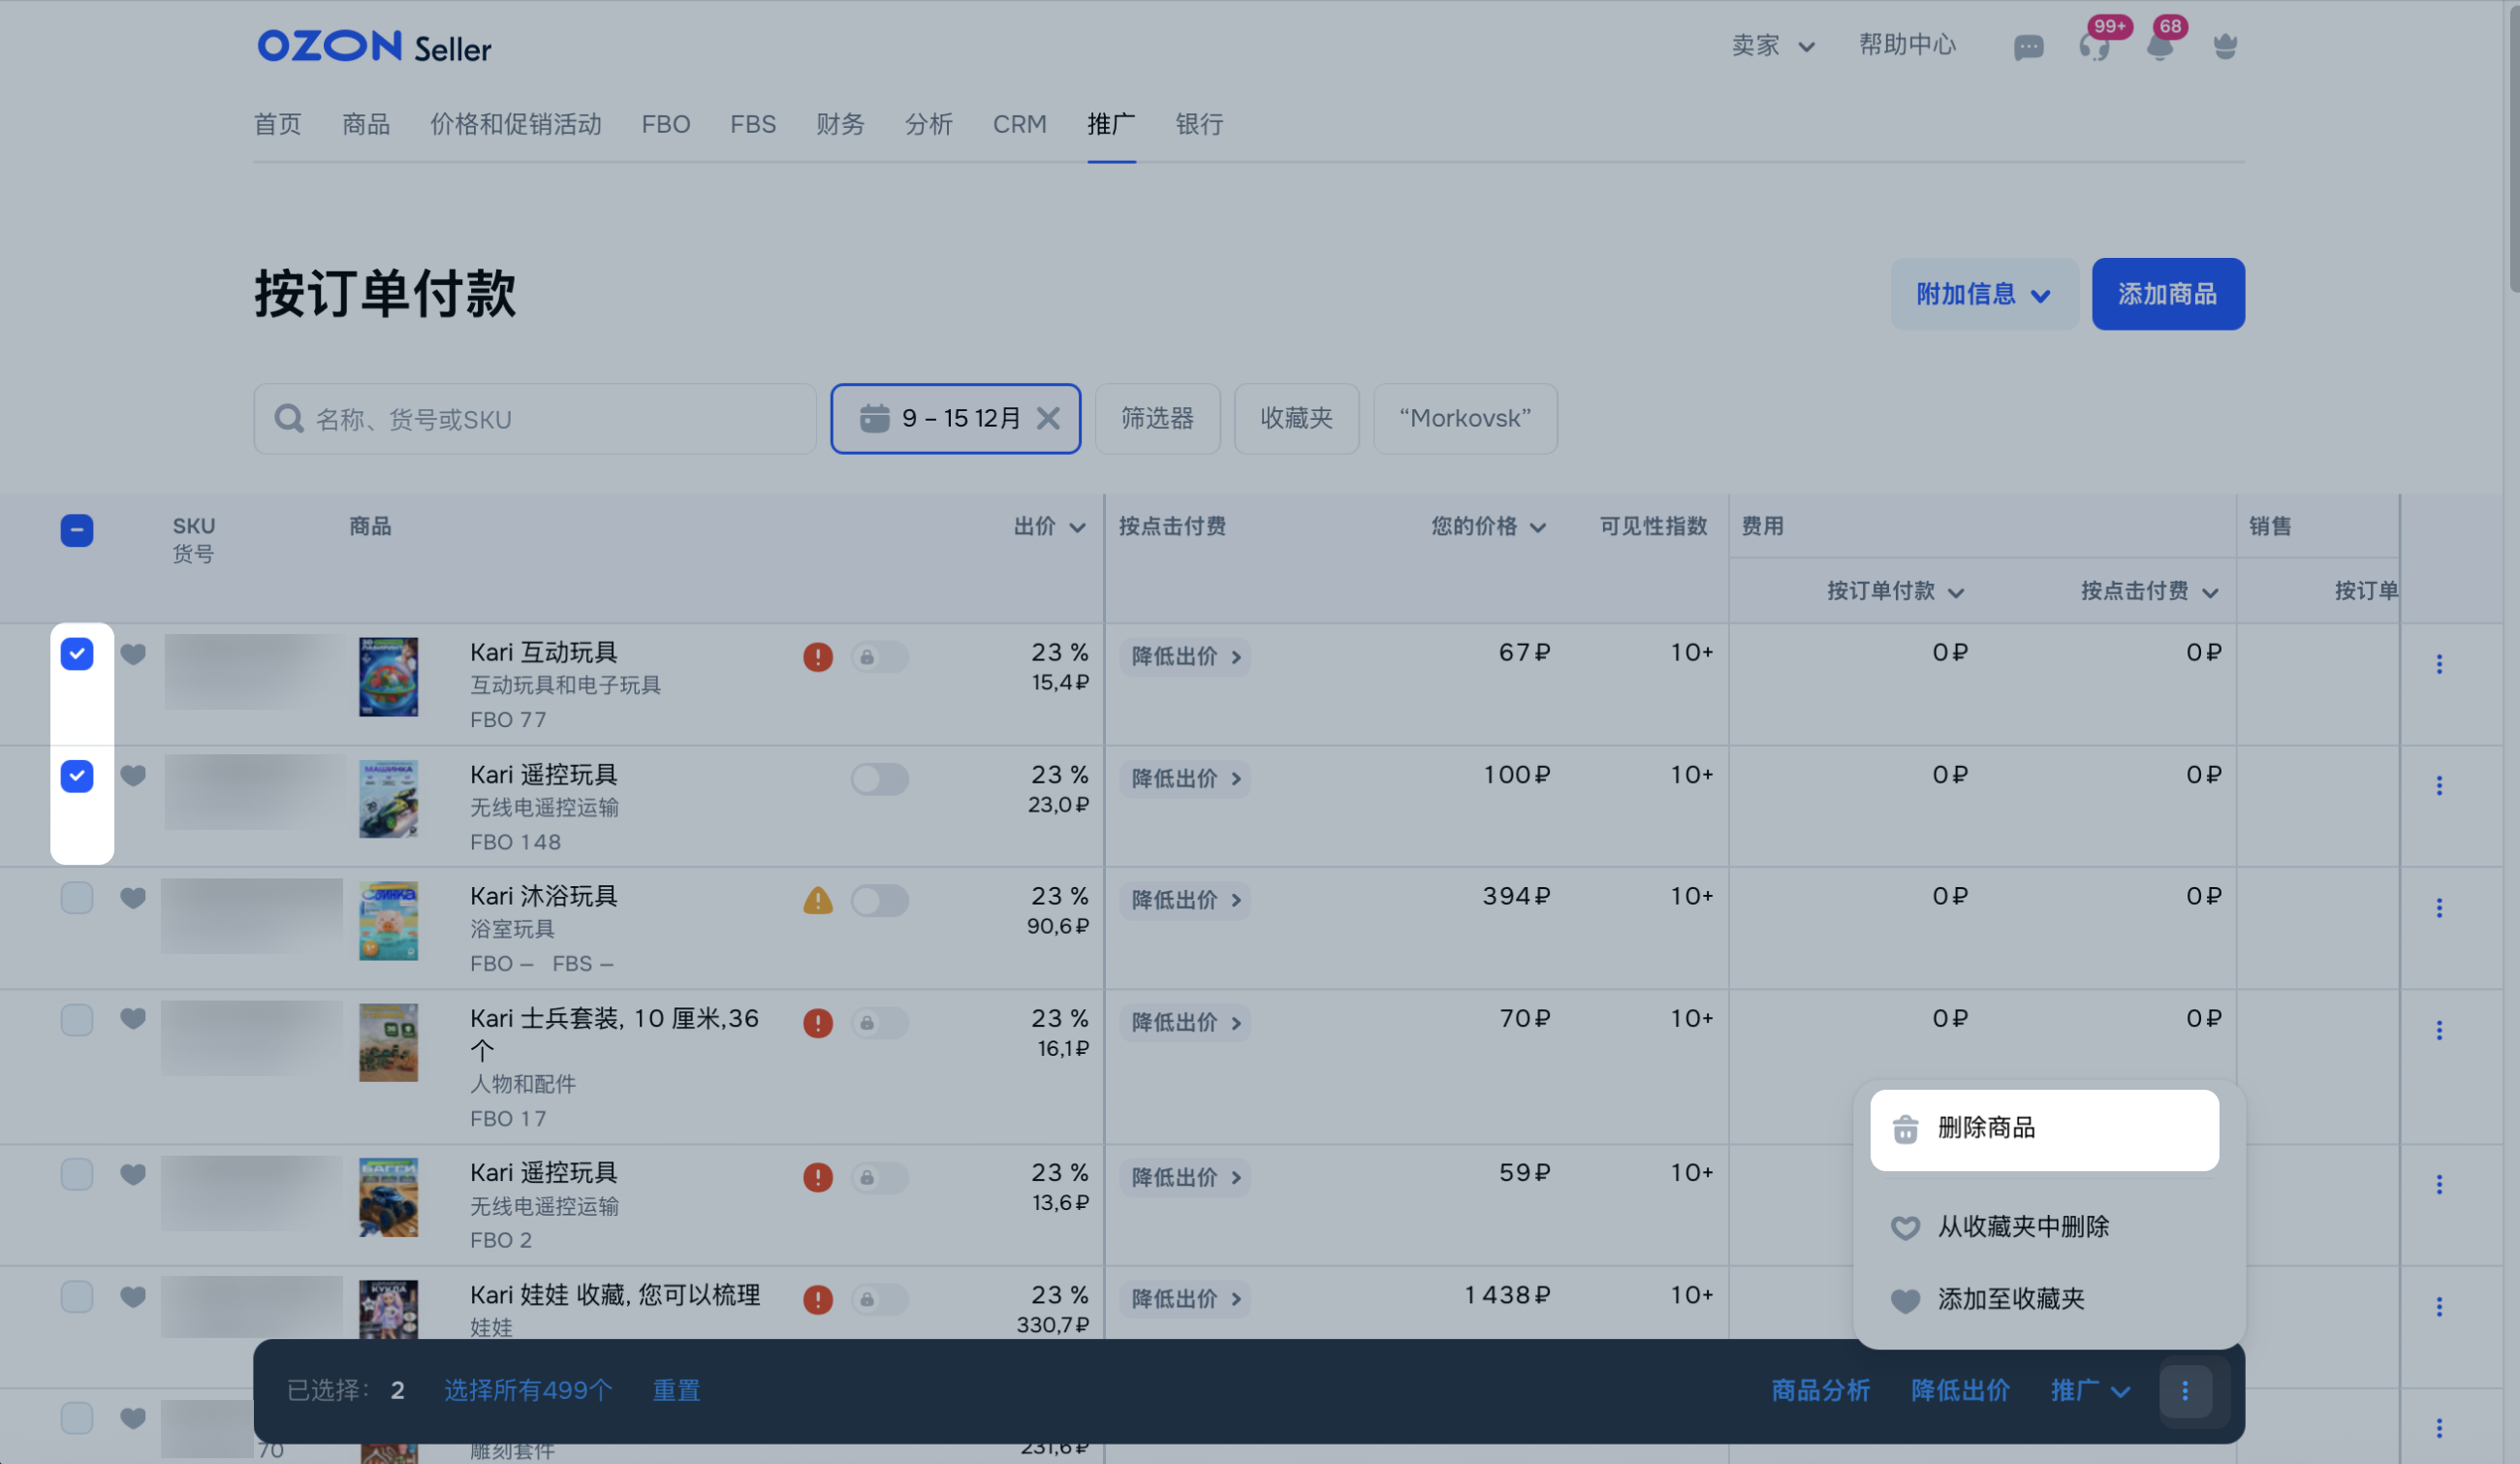Uncheck the Kari 互动玩具 row checkbox
The width and height of the screenshot is (2520, 1464).
click(77, 654)
